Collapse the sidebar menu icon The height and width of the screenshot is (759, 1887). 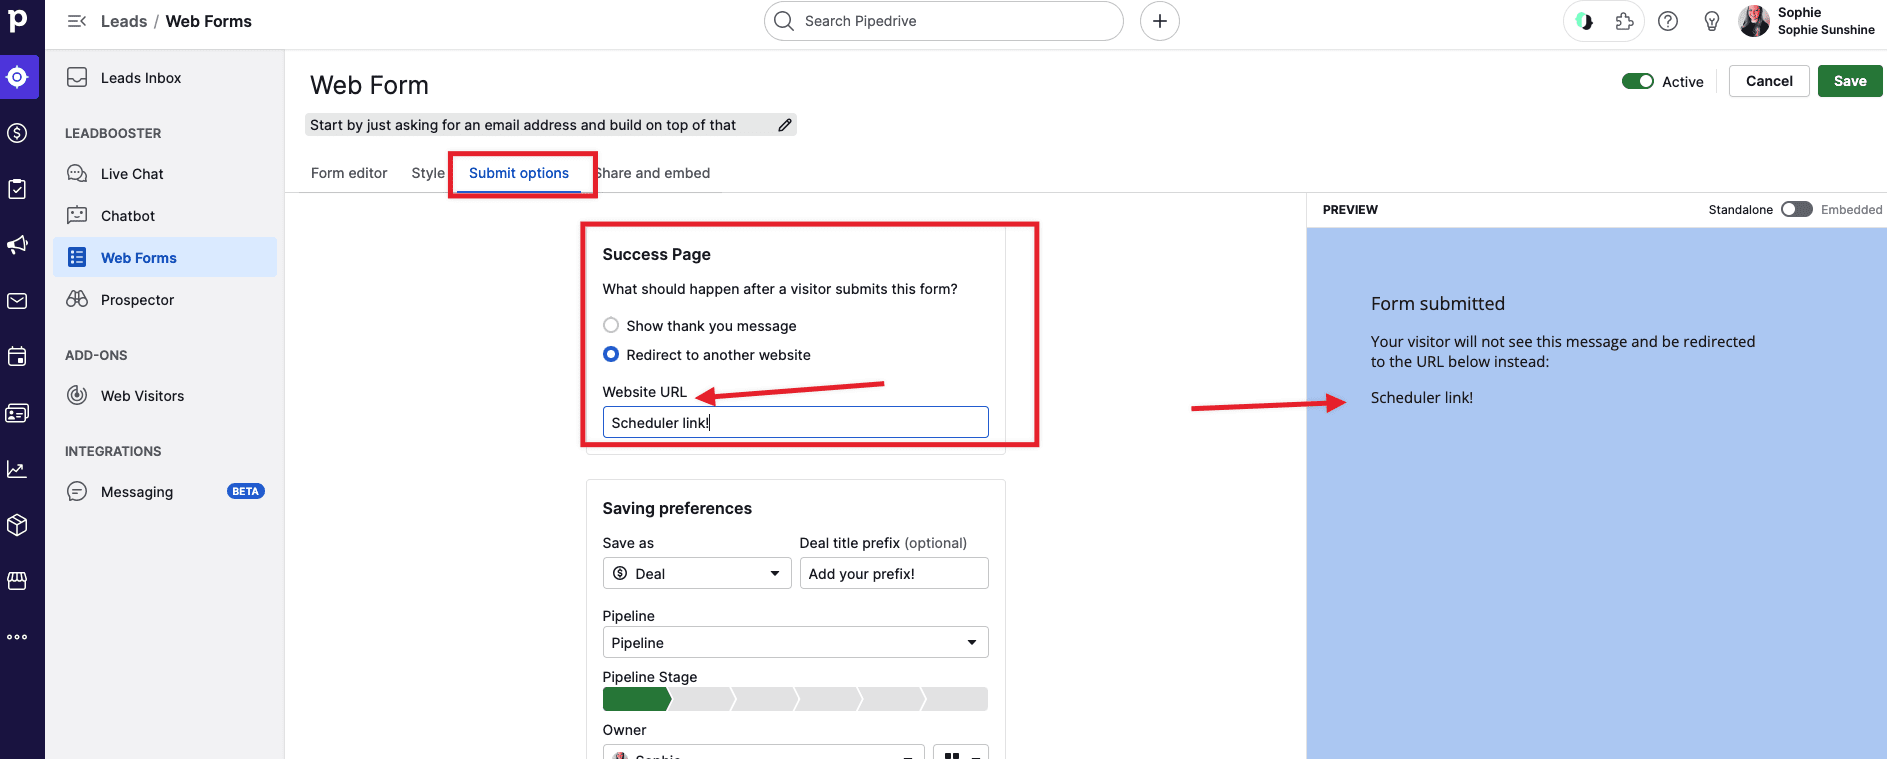(76, 21)
